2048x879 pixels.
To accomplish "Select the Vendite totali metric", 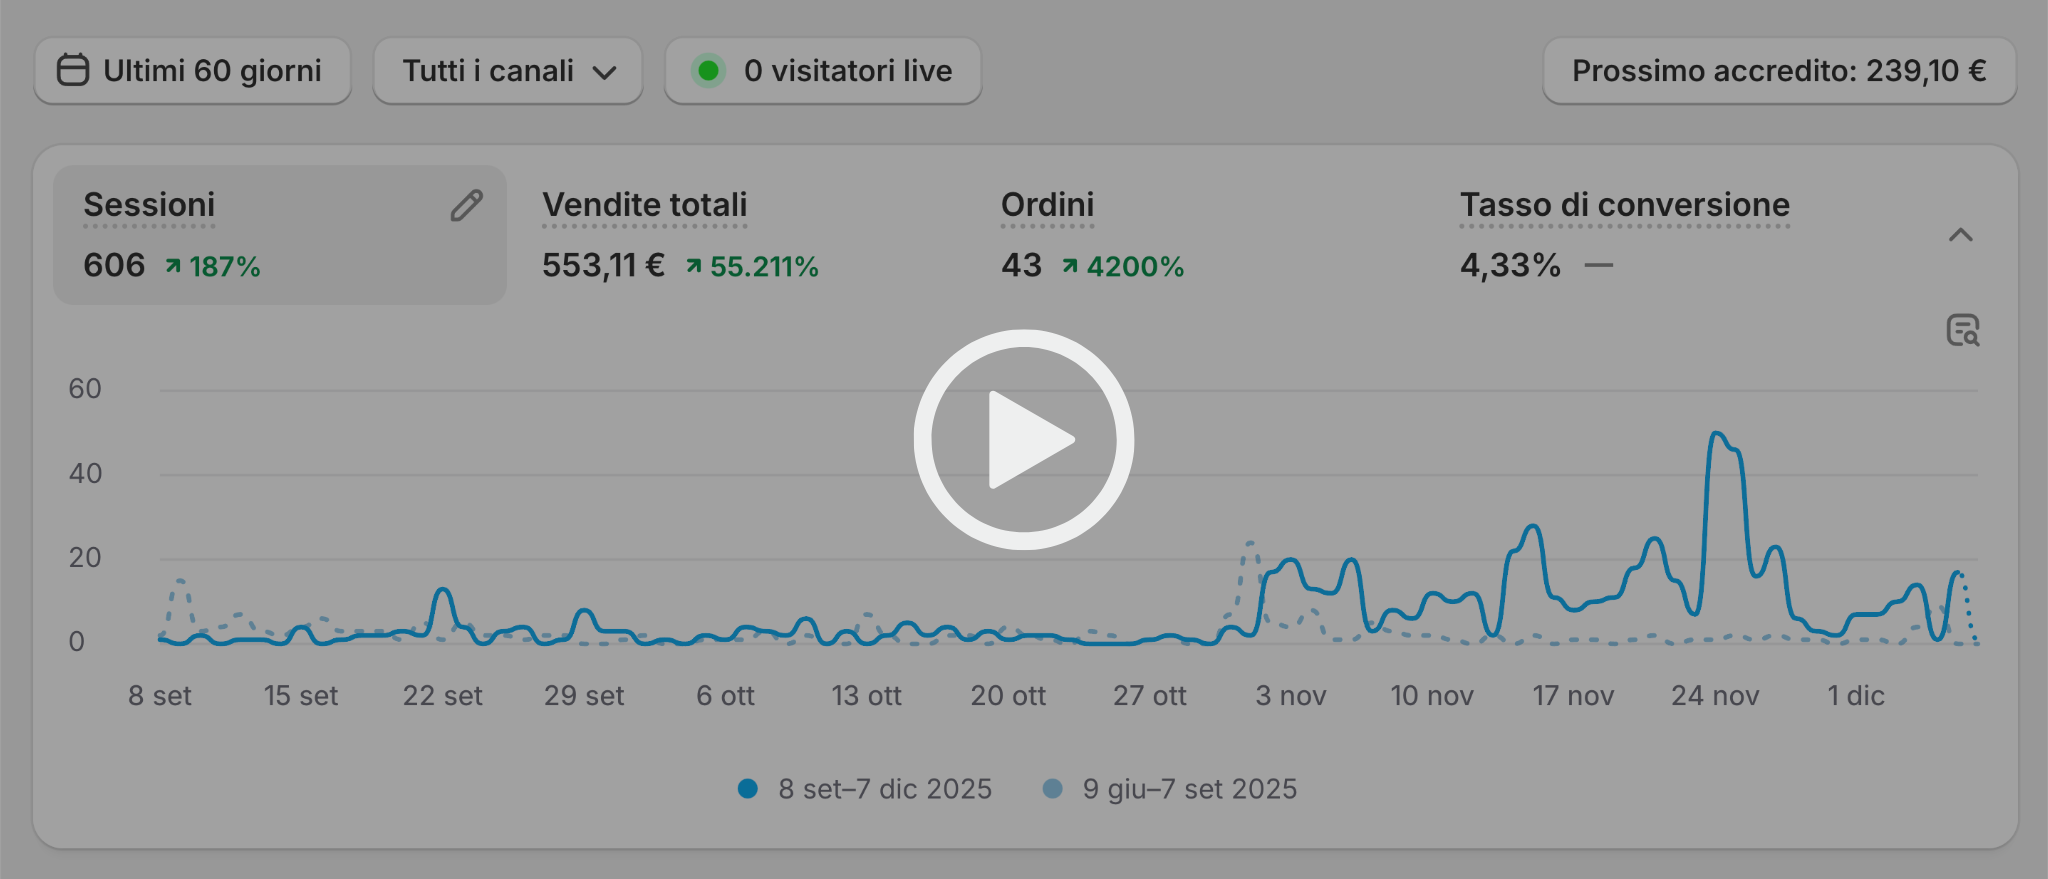I will 645,206.
